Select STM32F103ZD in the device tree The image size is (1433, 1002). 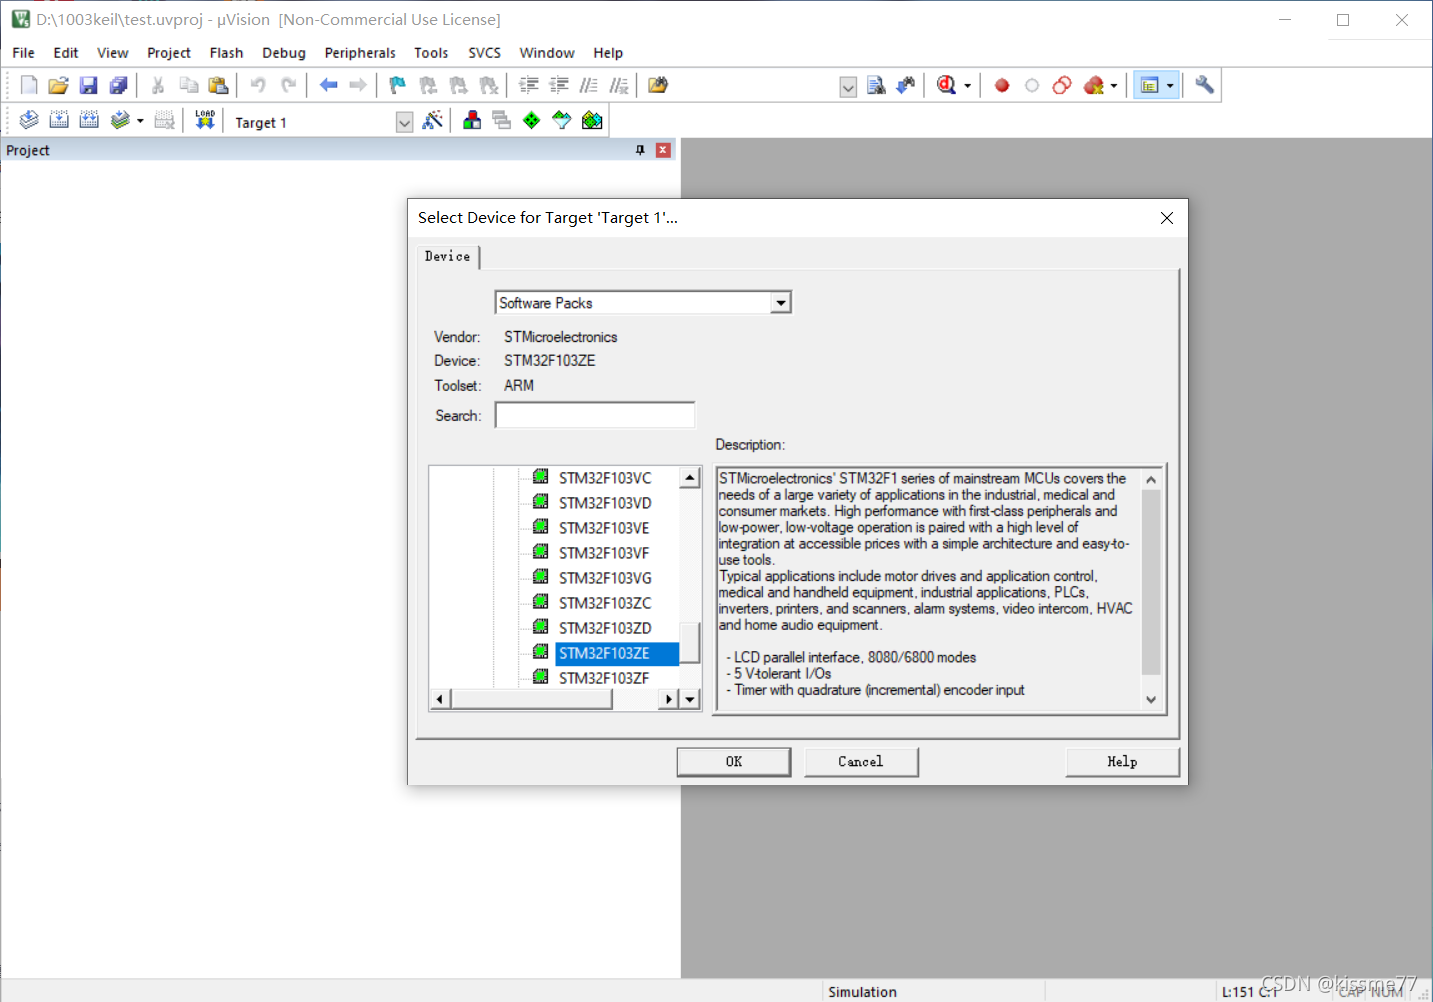coord(605,628)
